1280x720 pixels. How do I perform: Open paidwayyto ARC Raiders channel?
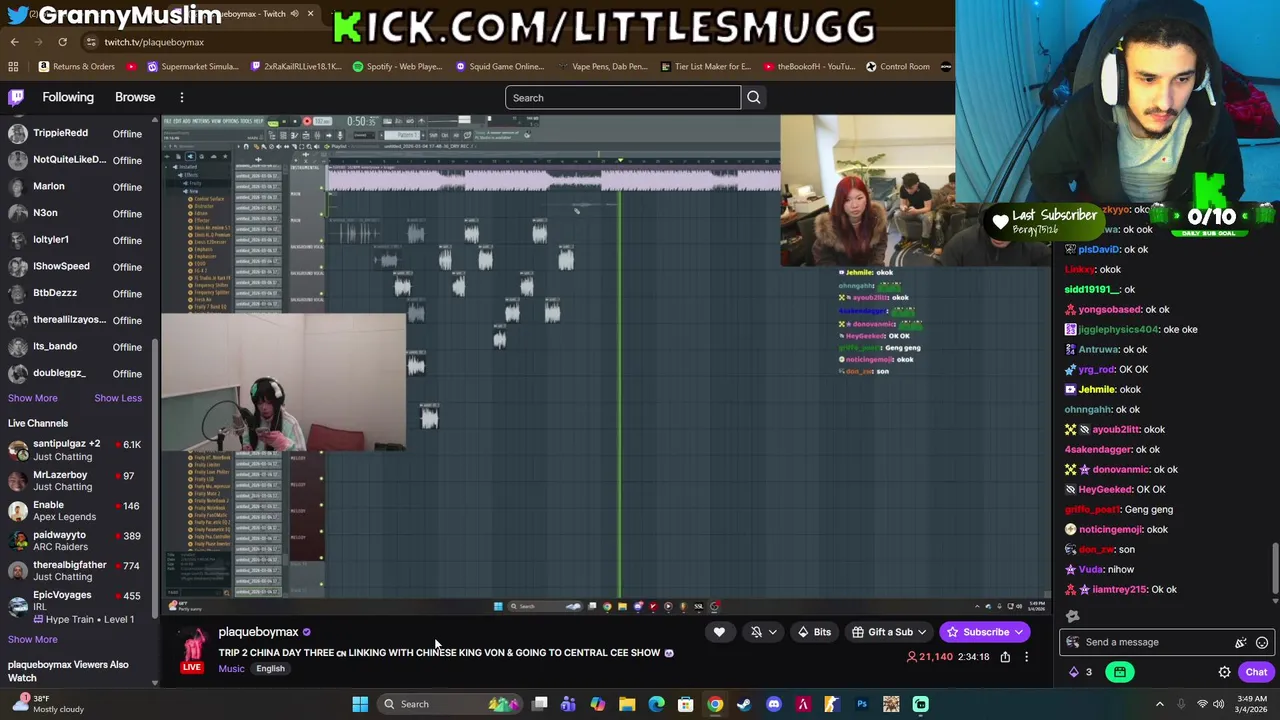tap(75, 541)
